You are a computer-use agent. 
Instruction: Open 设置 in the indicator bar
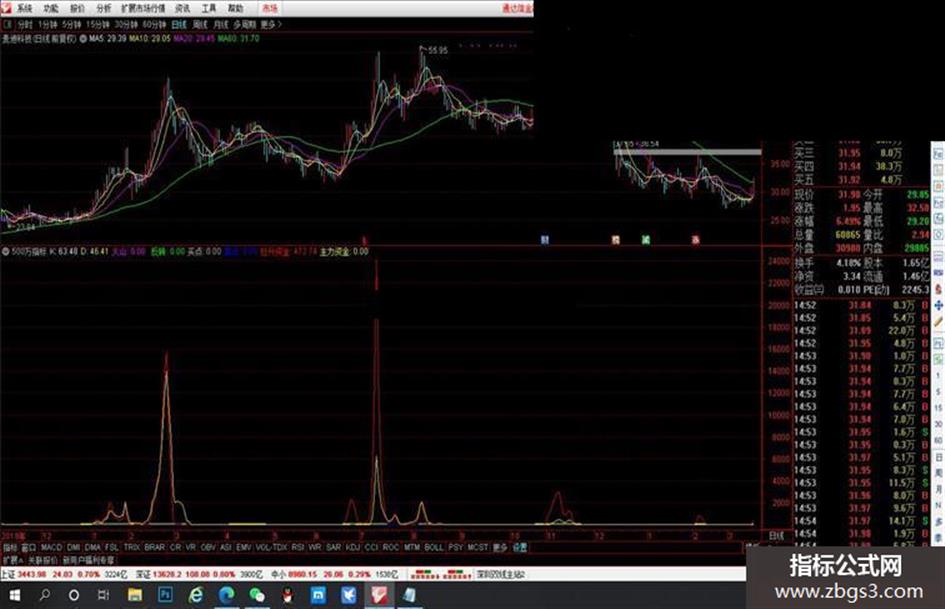click(x=520, y=547)
